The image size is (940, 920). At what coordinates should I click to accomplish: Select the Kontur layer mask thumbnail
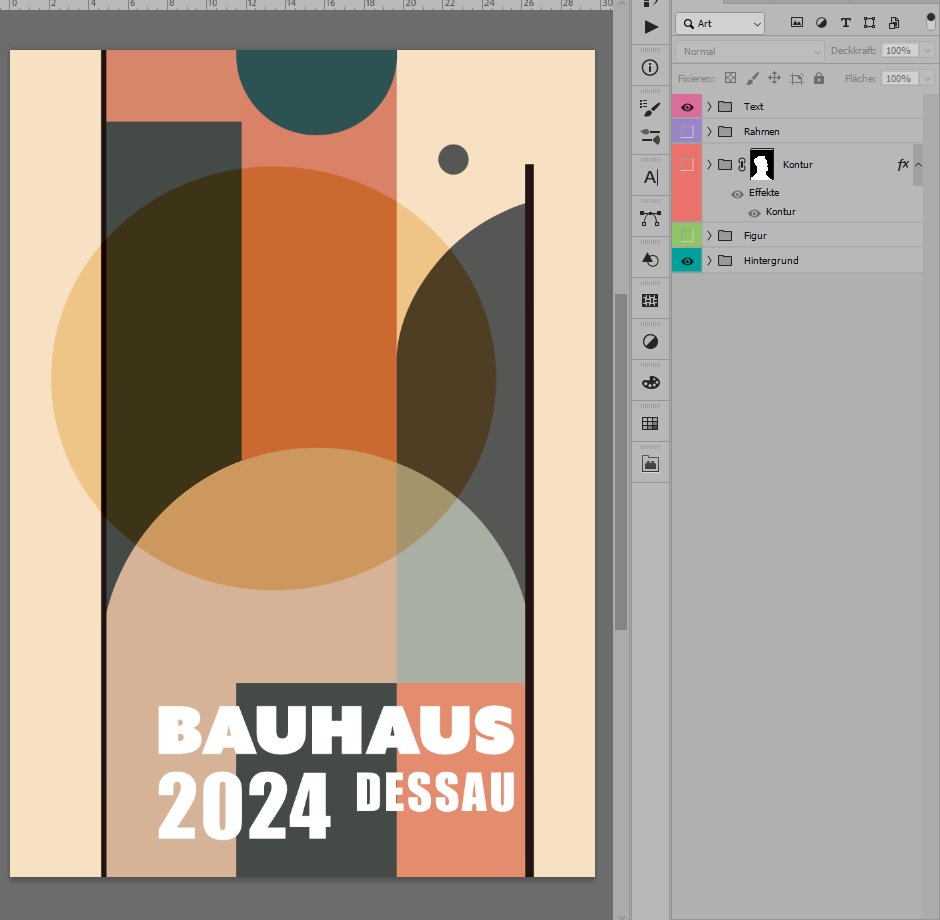[762, 164]
